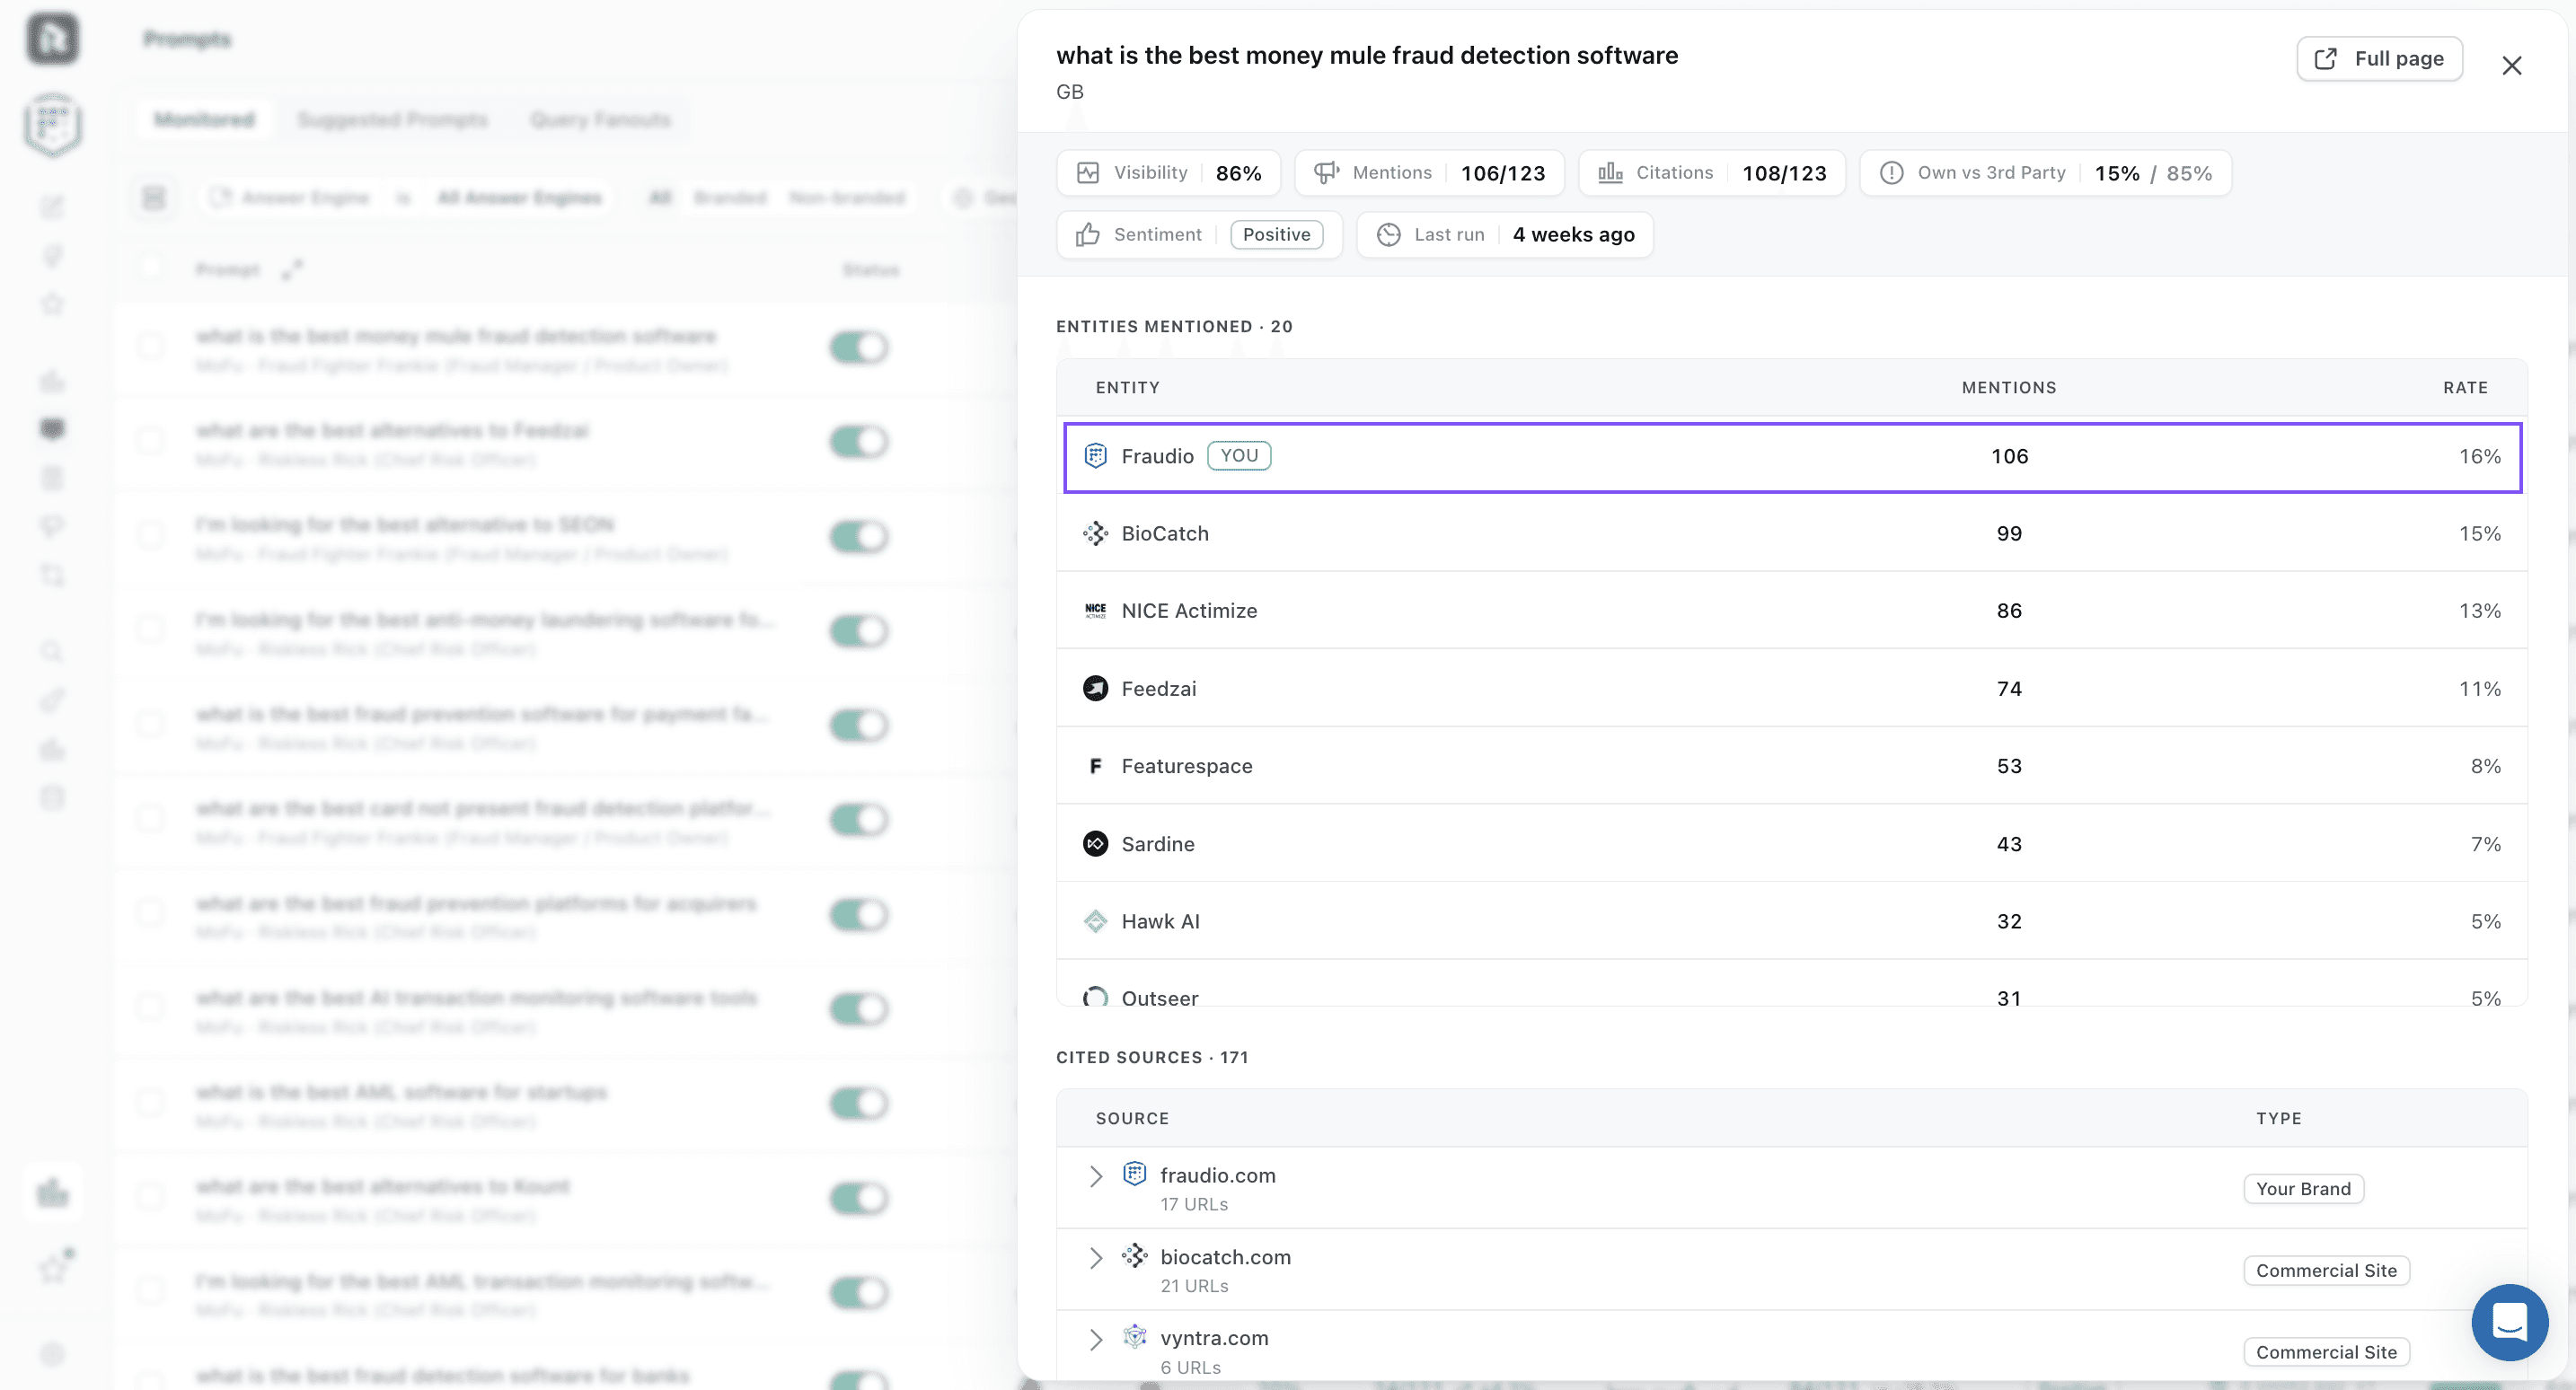The image size is (2576, 1390).
Task: Click the Citations bar chart icon
Action: point(1610,173)
